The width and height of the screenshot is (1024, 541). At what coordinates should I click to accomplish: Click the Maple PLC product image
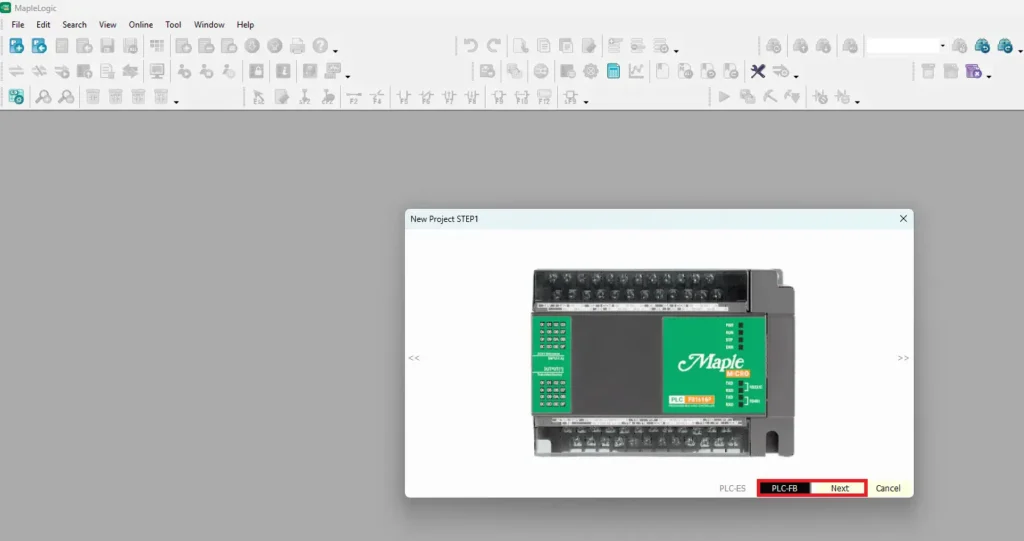click(664, 363)
